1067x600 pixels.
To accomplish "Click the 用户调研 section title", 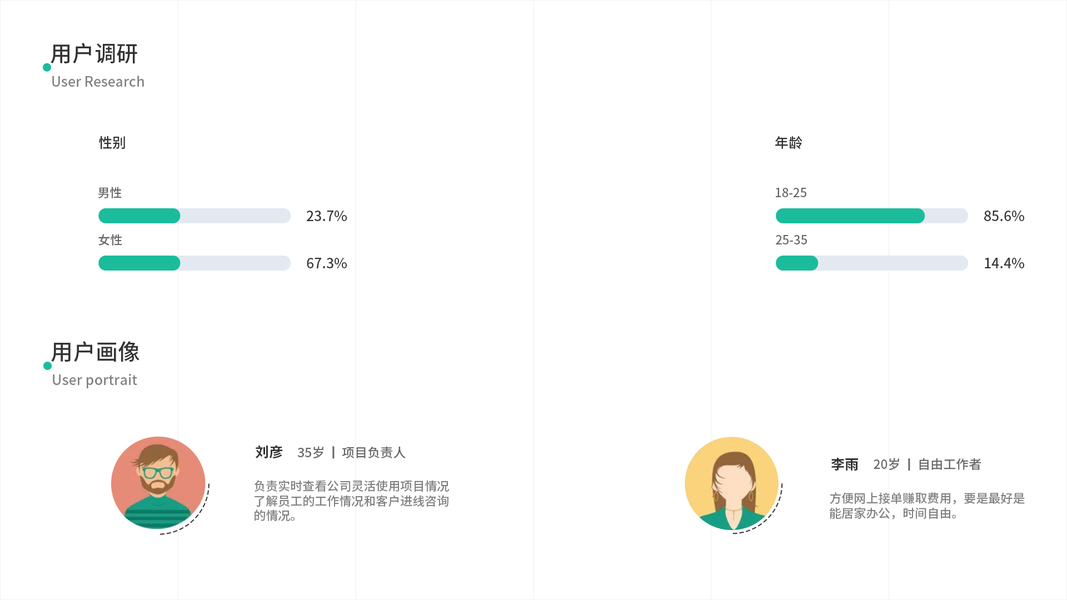I will click(x=95, y=54).
